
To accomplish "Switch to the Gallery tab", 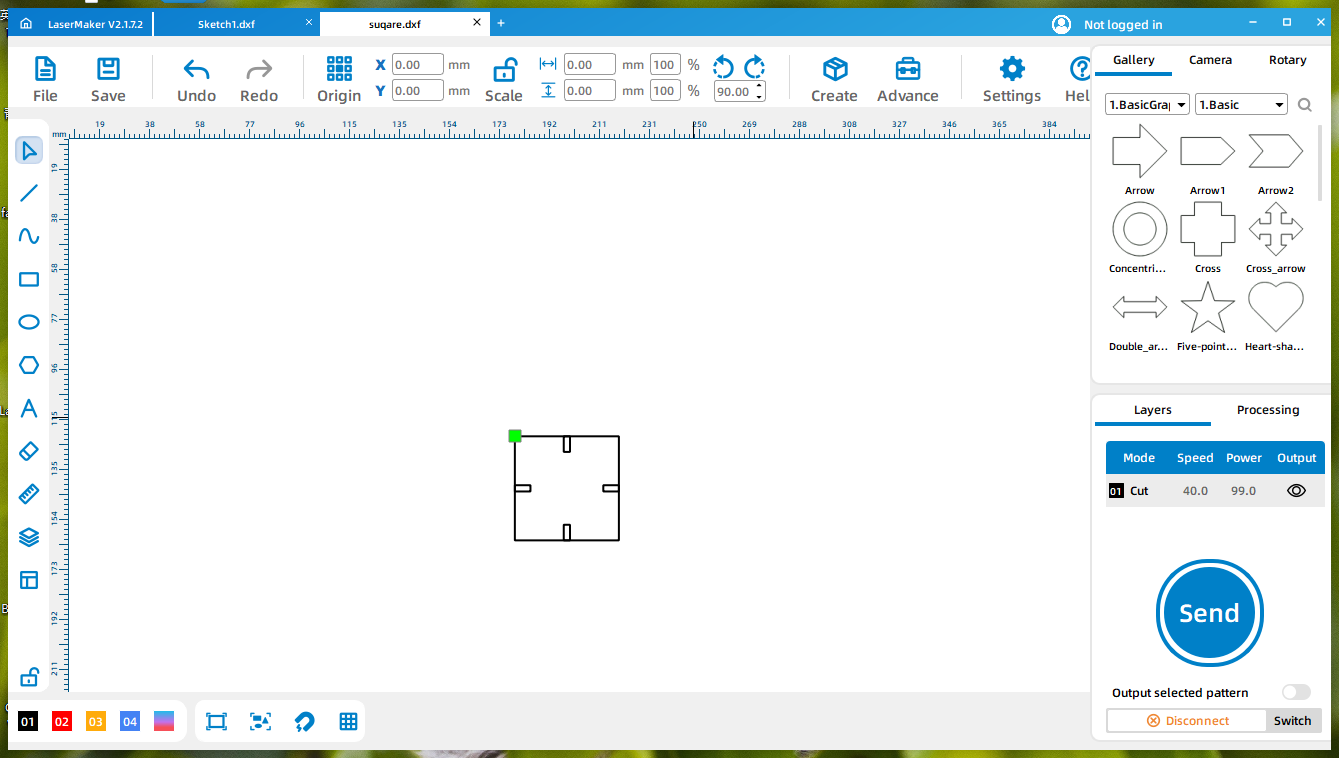I will click(1134, 60).
